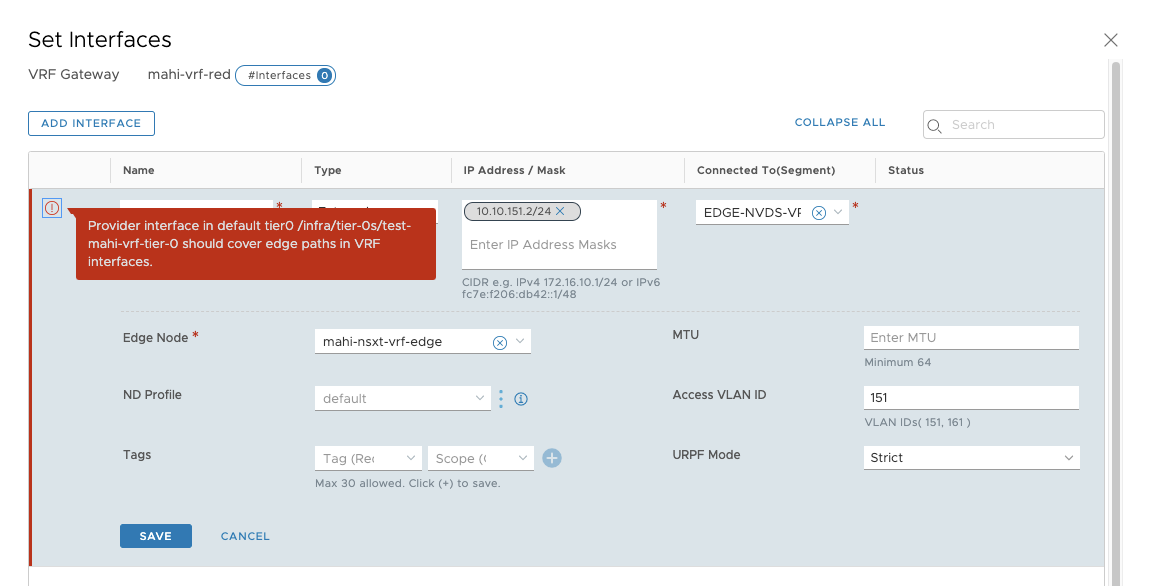Screen dimensions: 1149x586
Task: Click the plus icon to add tag
Action: point(552,458)
